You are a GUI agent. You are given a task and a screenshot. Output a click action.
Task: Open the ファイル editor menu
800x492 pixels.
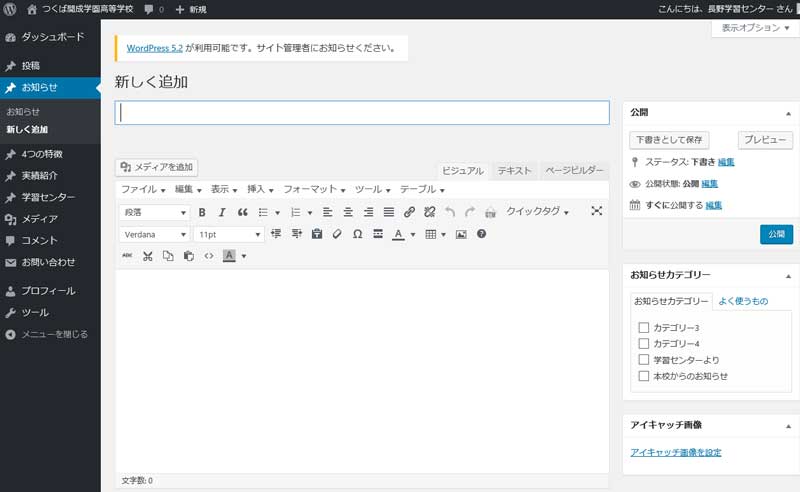pyautogui.click(x=143, y=189)
